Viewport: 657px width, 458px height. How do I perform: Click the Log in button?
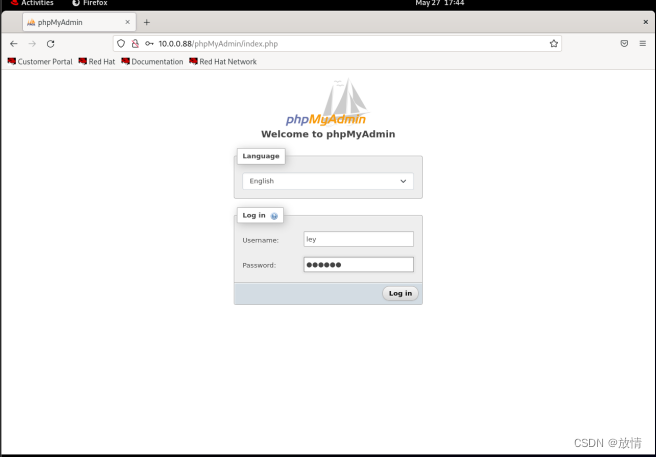click(400, 293)
